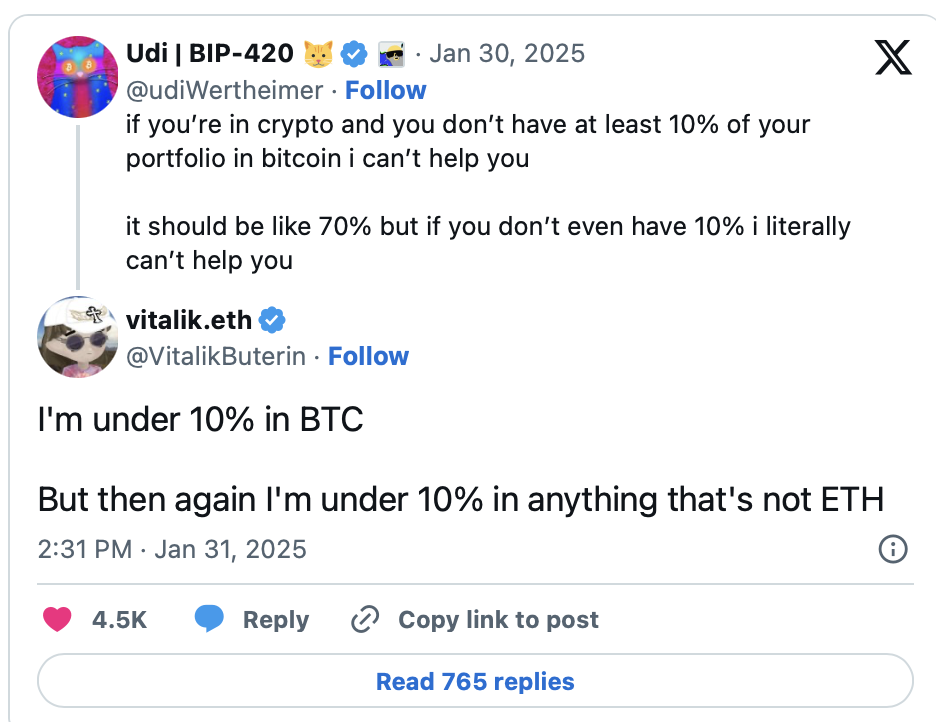Click the @VitalikButerin username handle
Image resolution: width=936 pixels, height=722 pixels.
(x=214, y=356)
